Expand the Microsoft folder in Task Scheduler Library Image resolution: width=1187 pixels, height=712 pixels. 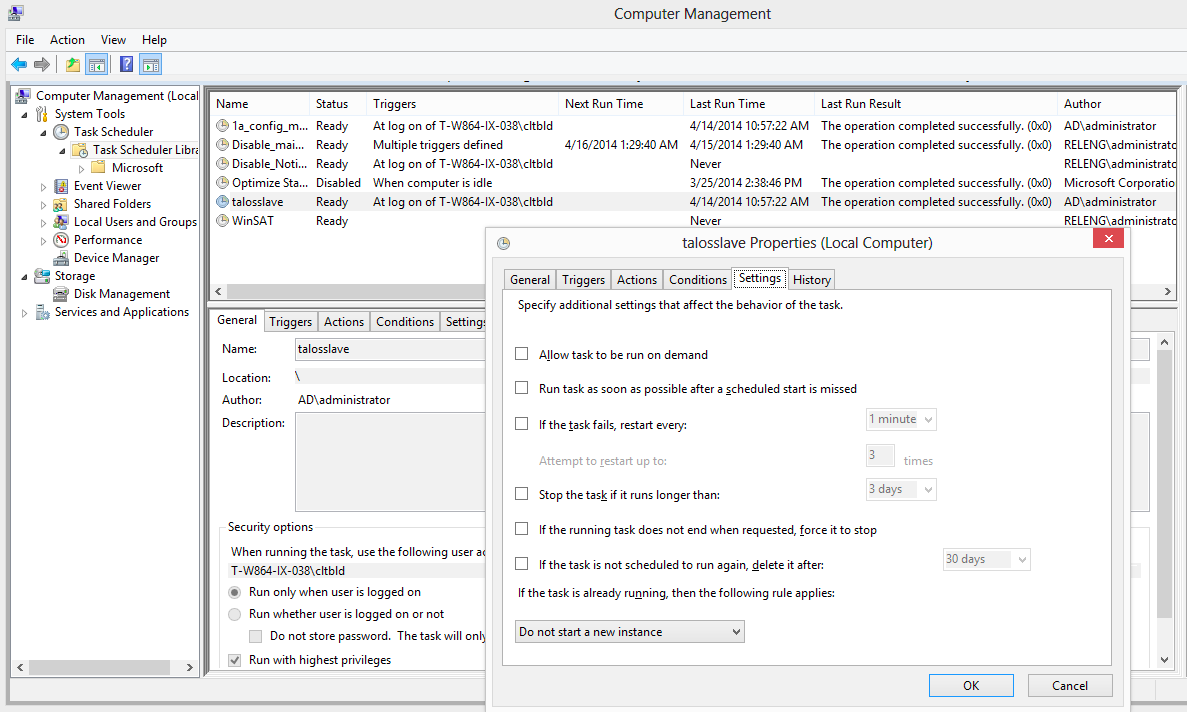coord(82,169)
